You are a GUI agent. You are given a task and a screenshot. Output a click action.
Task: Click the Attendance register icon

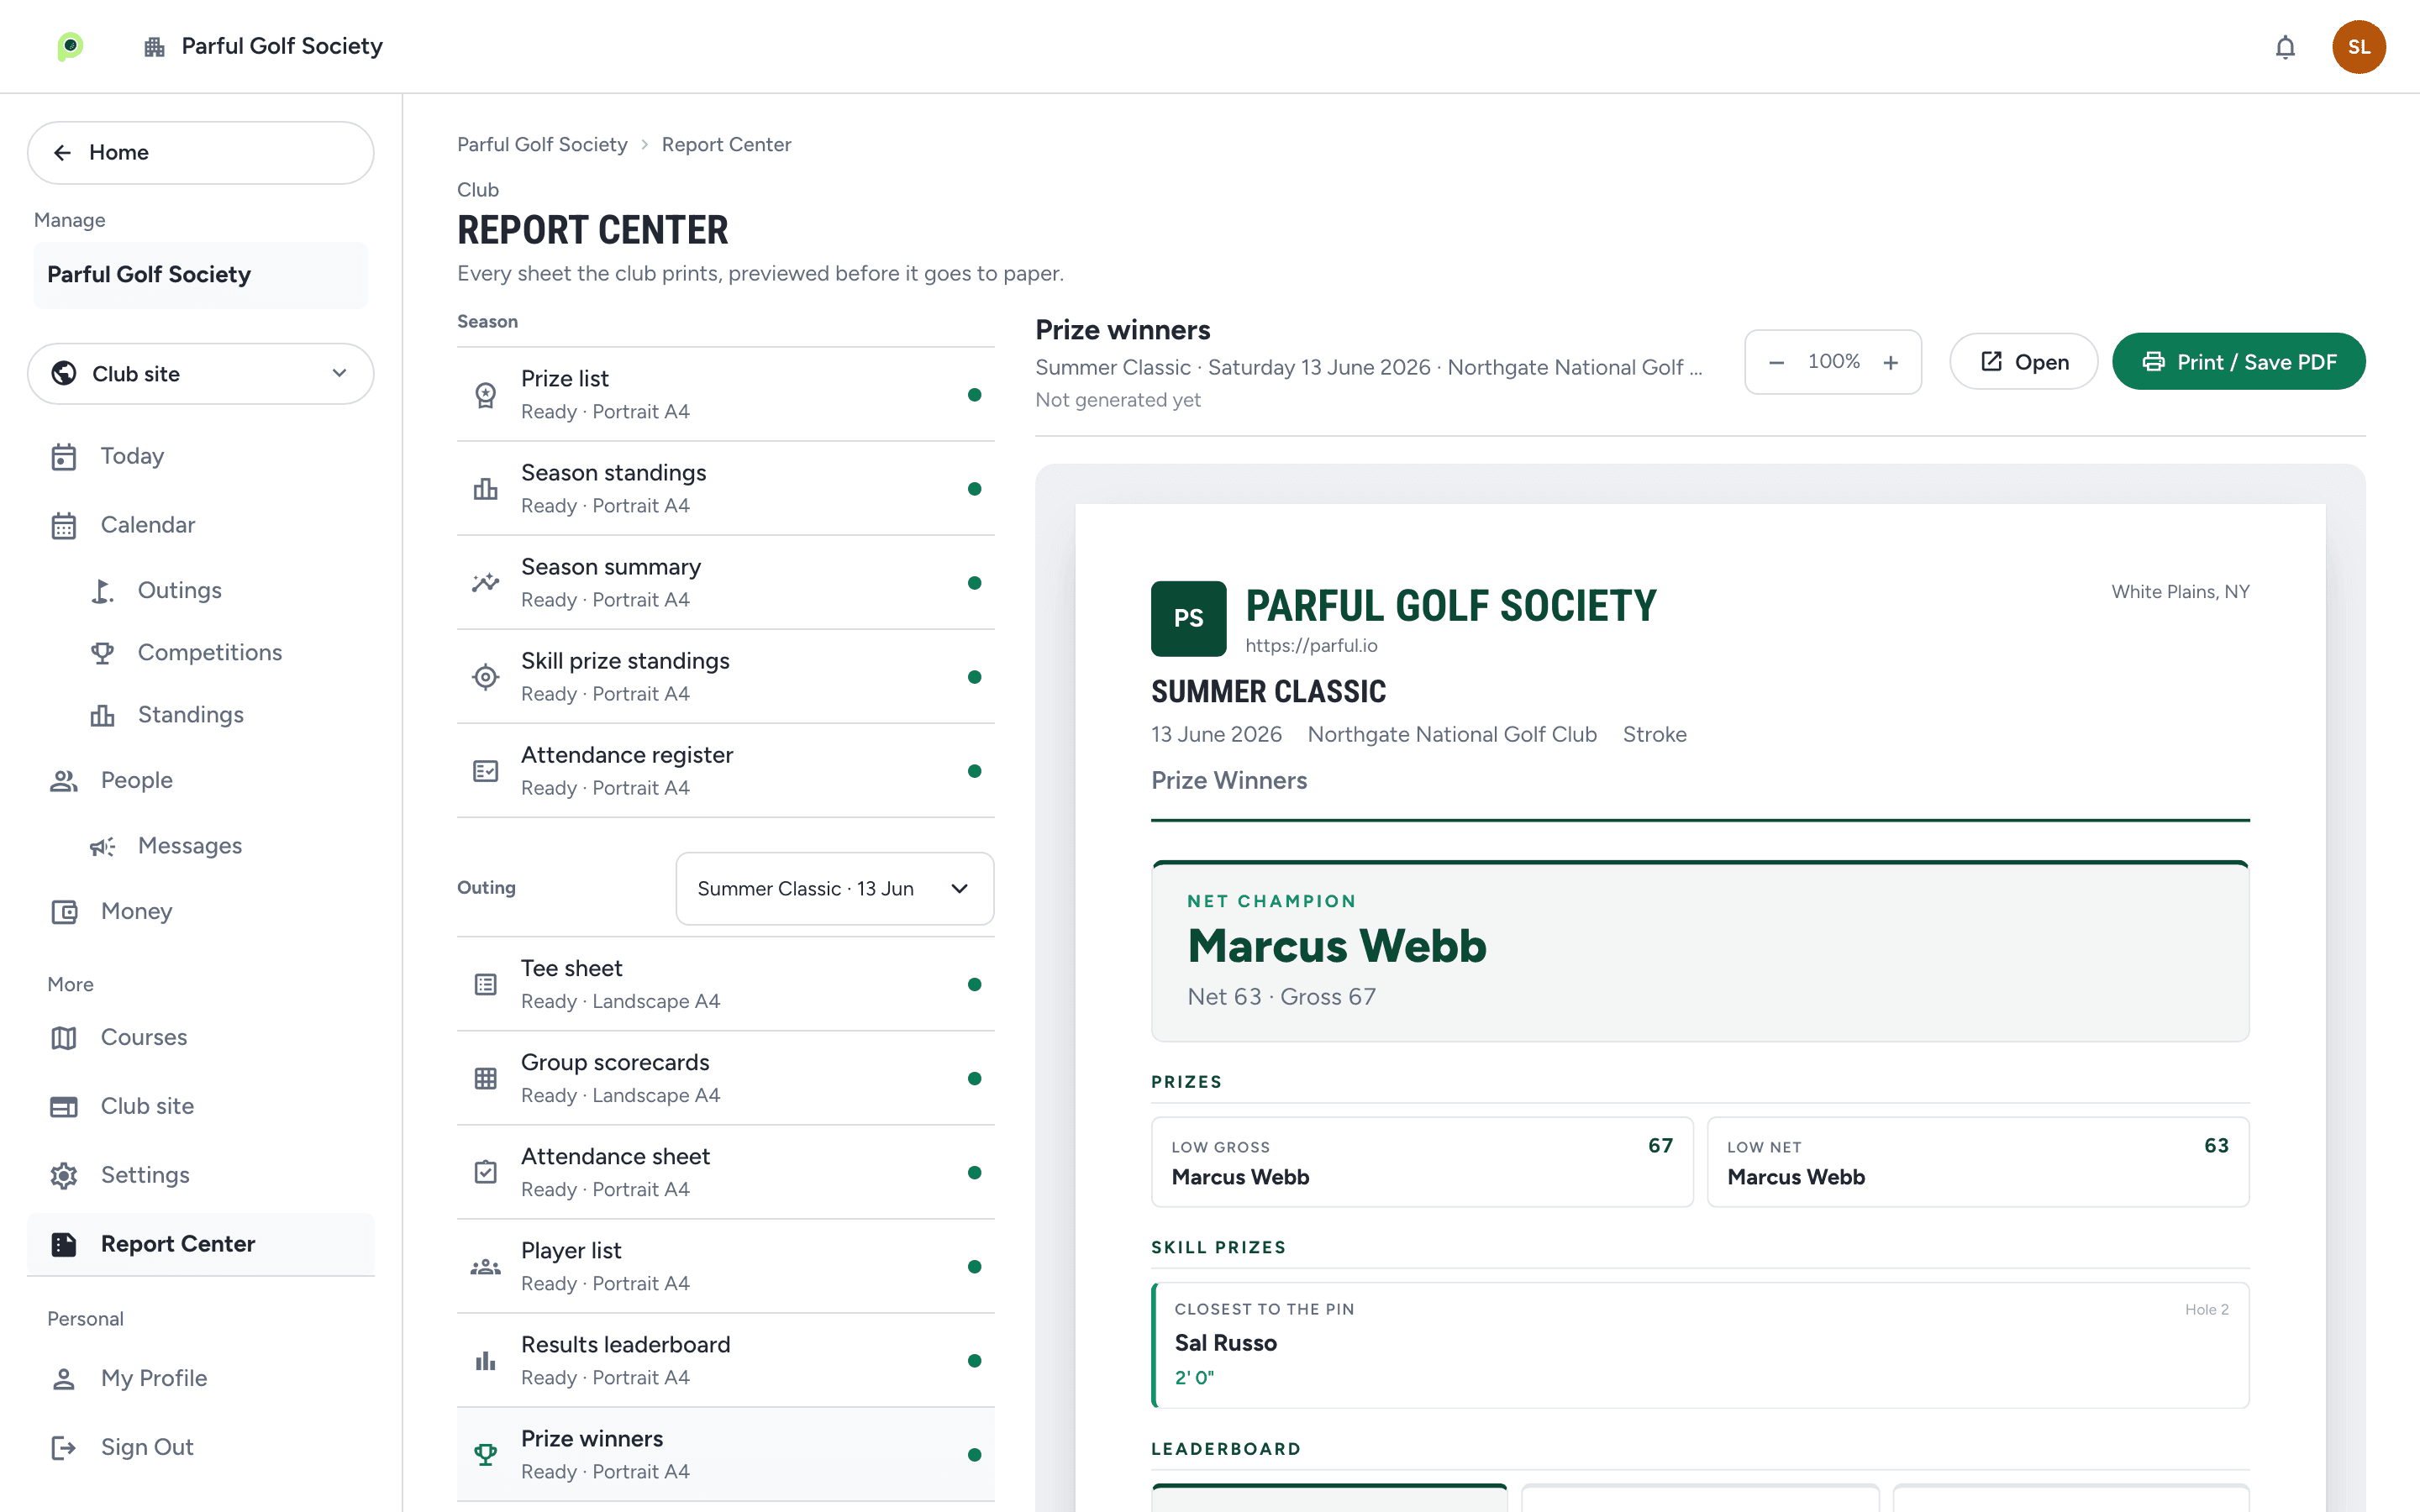[485, 771]
